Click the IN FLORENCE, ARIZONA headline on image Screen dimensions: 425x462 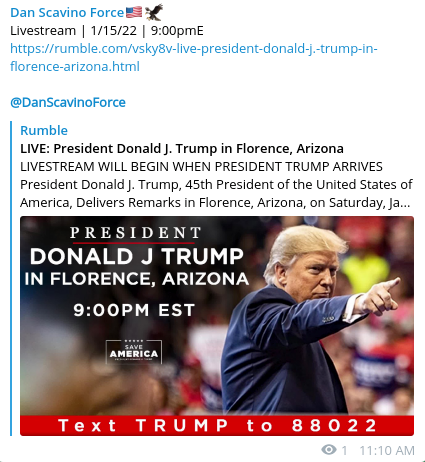(x=137, y=279)
